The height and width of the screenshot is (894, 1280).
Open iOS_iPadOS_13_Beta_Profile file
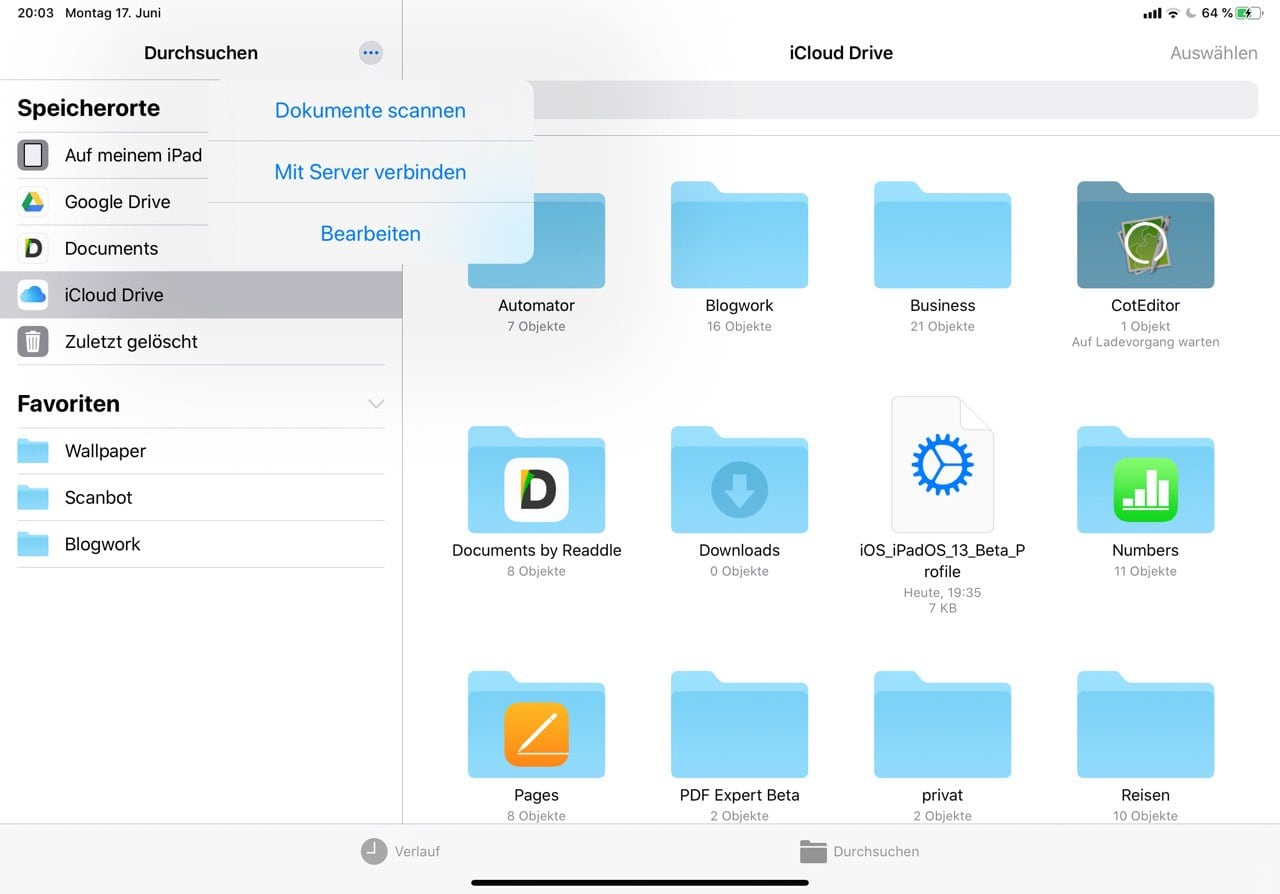(x=942, y=505)
